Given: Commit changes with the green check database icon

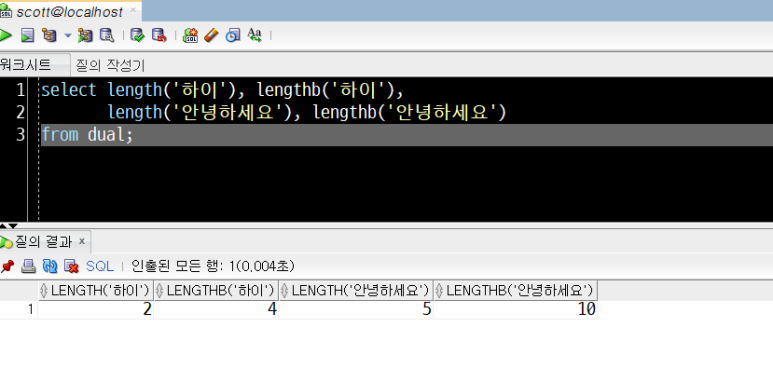Looking at the screenshot, I should pos(137,35).
